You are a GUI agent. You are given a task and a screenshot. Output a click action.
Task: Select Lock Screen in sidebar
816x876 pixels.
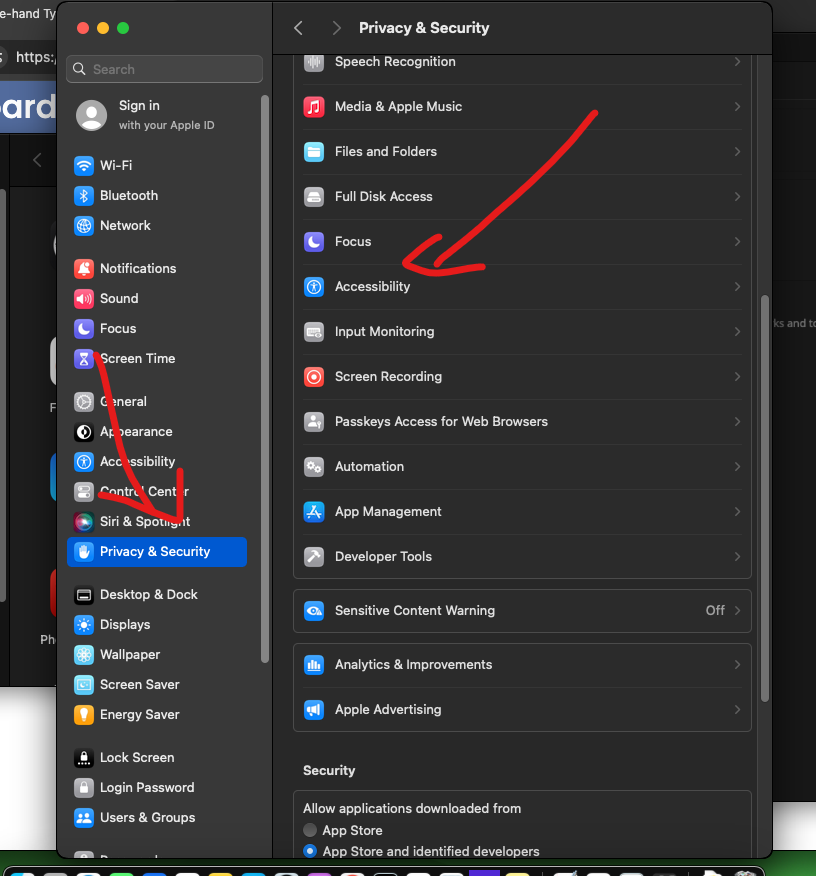click(136, 758)
